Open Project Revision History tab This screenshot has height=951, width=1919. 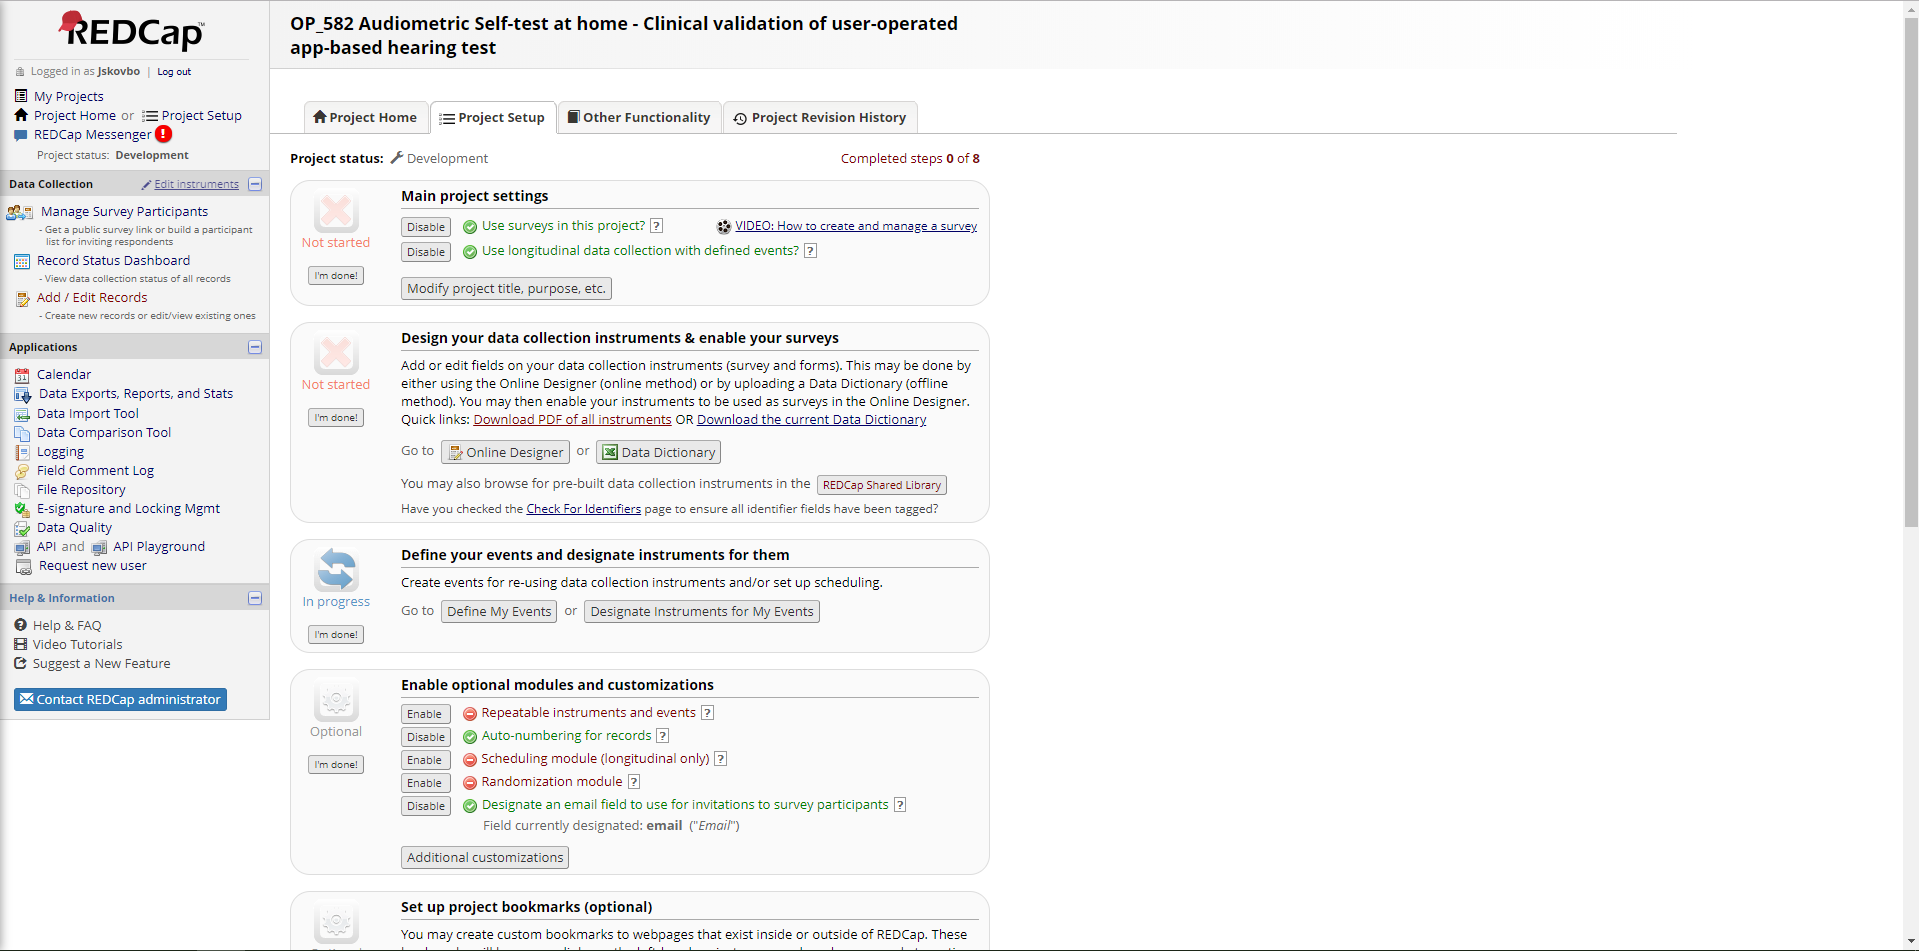tap(820, 117)
